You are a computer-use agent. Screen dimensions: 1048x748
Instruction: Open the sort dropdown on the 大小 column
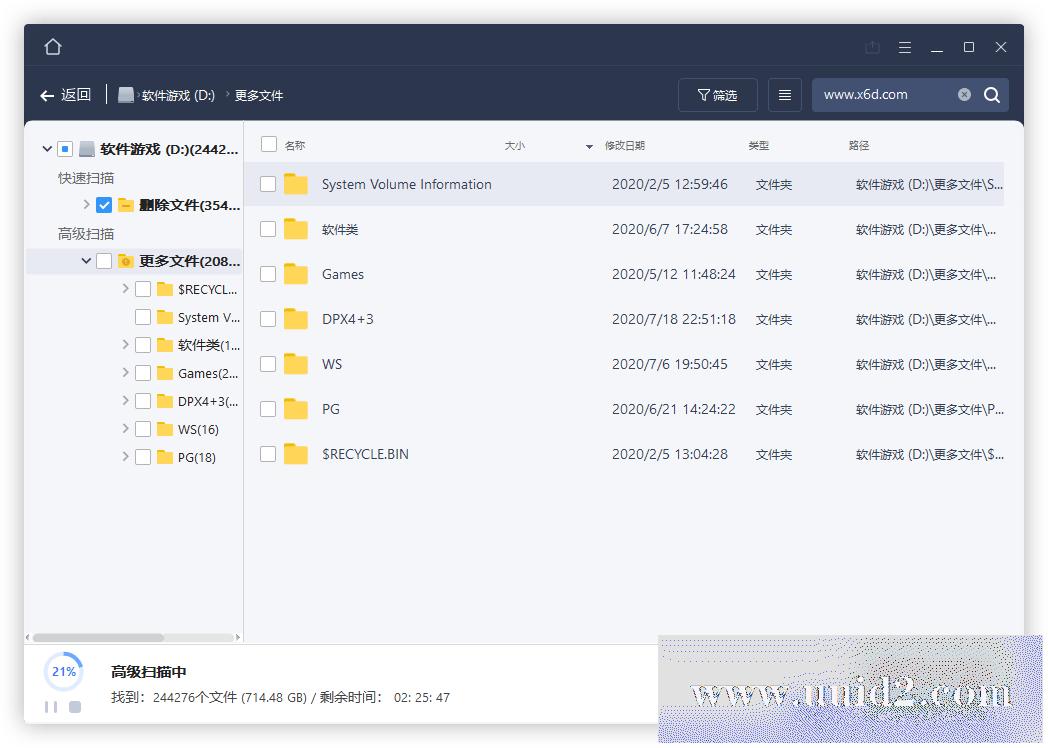point(588,145)
